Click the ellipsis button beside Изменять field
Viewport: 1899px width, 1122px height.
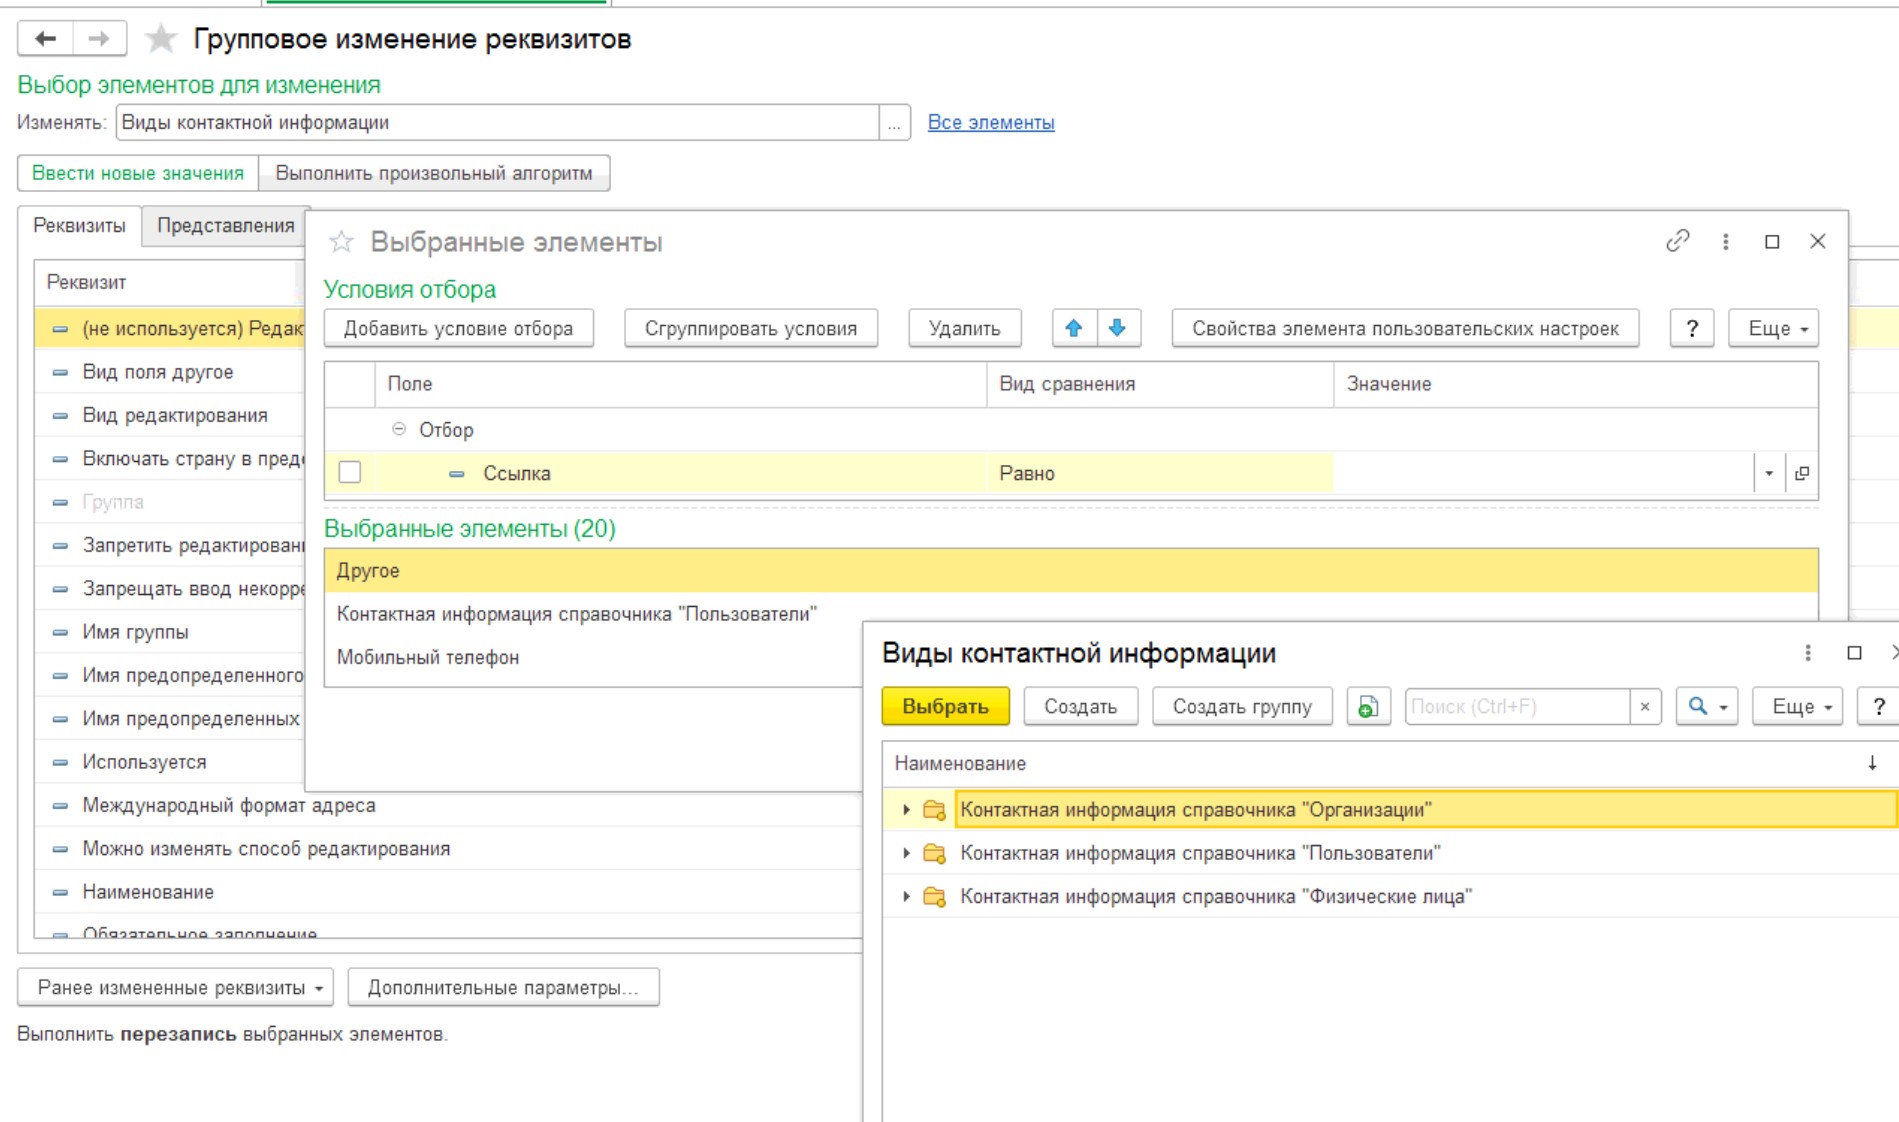point(894,123)
